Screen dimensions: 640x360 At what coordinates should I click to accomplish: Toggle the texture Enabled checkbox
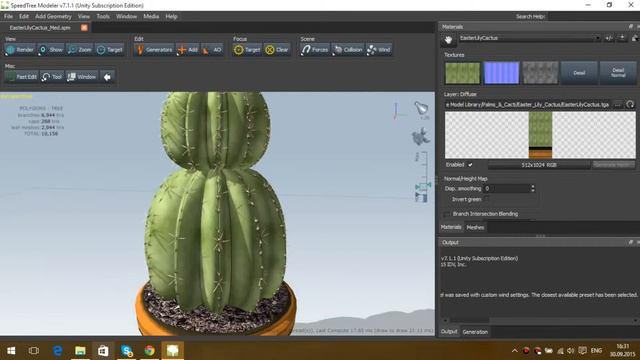[x=470, y=165]
